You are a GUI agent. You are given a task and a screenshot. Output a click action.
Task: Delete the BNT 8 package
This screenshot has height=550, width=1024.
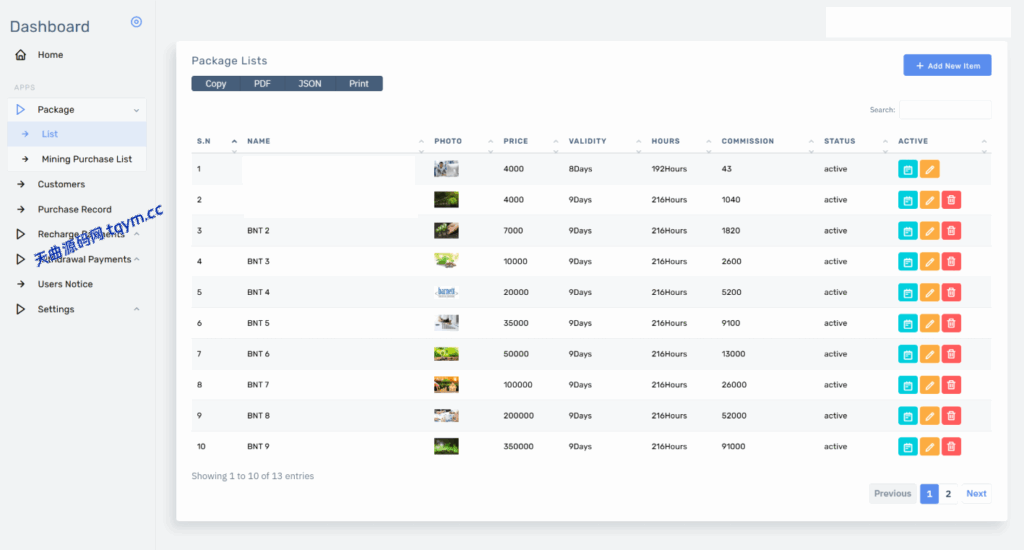pyautogui.click(x=952, y=415)
